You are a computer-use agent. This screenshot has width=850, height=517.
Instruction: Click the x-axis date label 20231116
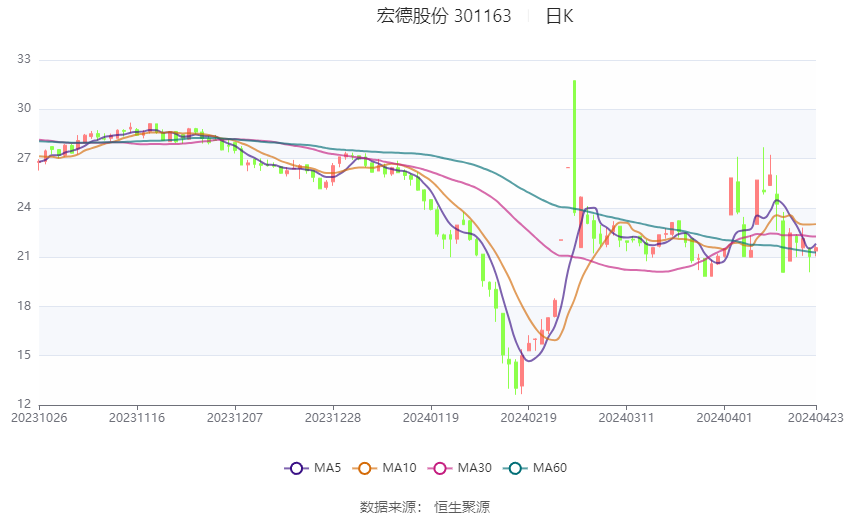click(137, 418)
